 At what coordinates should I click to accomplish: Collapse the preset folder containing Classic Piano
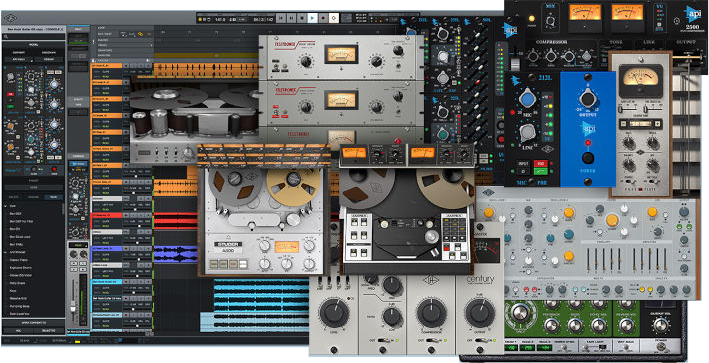tap(5, 252)
